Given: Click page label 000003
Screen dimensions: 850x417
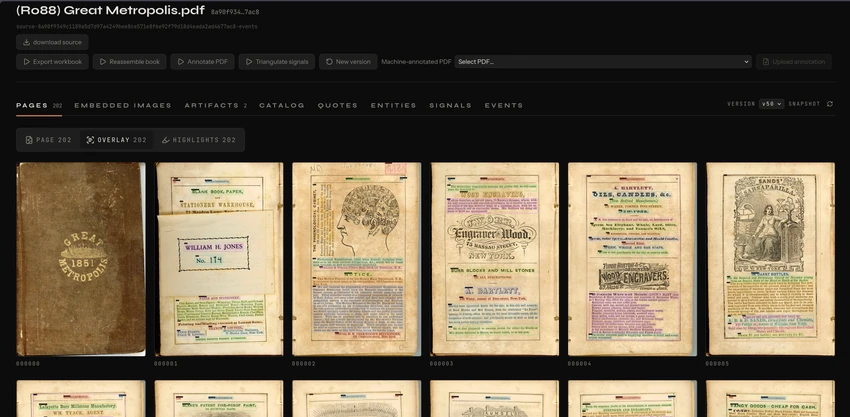Looking at the screenshot, I should coord(441,364).
